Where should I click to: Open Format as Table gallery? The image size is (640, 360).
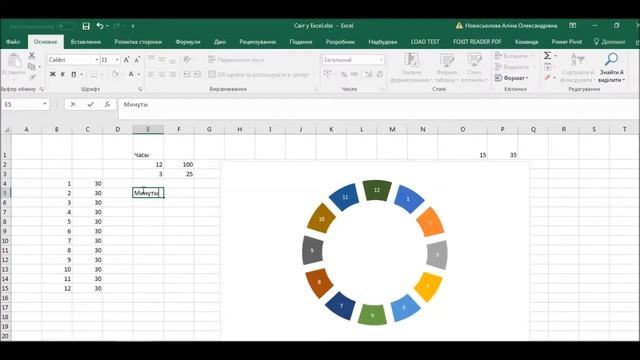[x=447, y=68]
